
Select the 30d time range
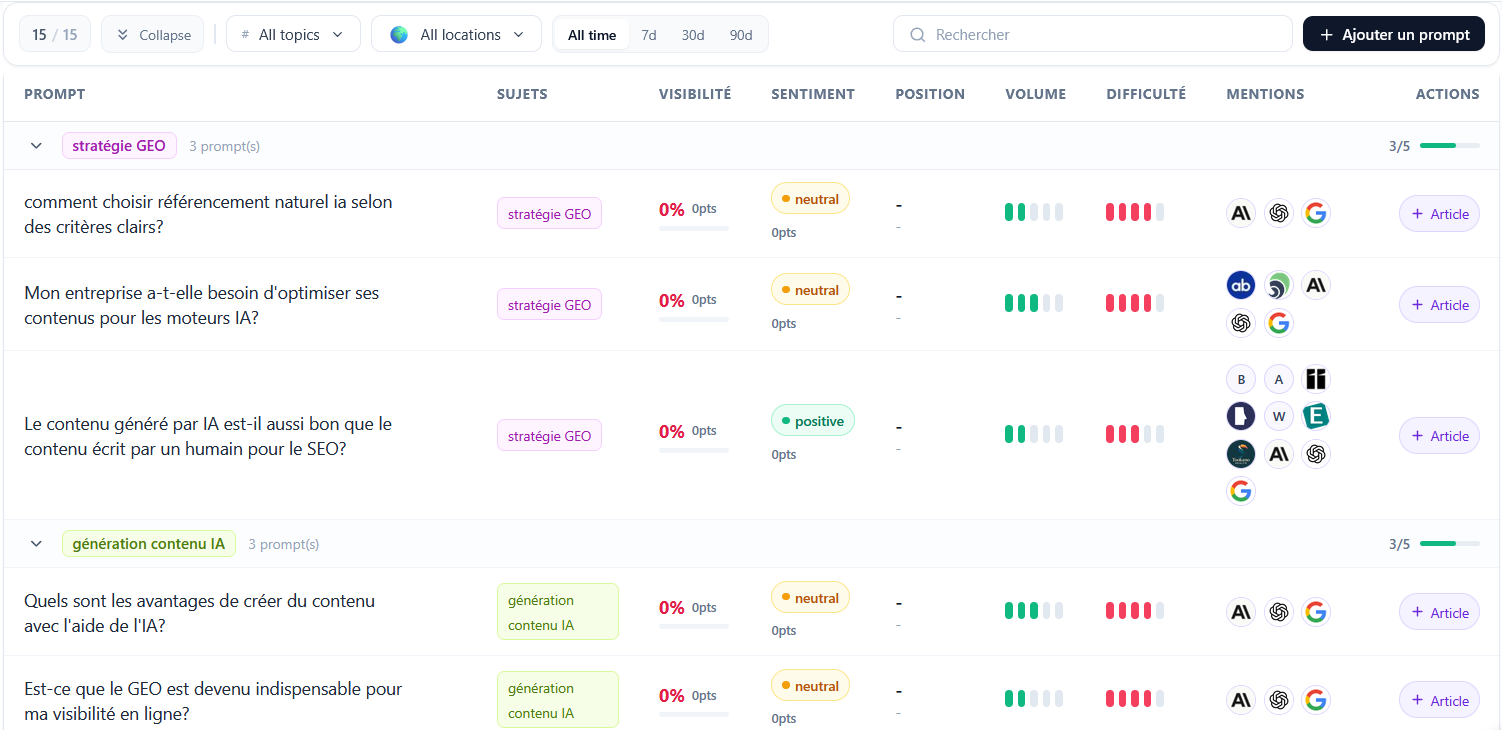[x=693, y=35]
